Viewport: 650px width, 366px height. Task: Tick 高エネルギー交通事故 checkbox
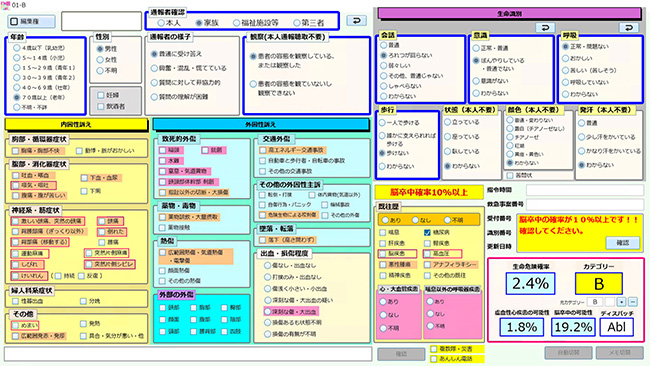pyautogui.click(x=262, y=150)
